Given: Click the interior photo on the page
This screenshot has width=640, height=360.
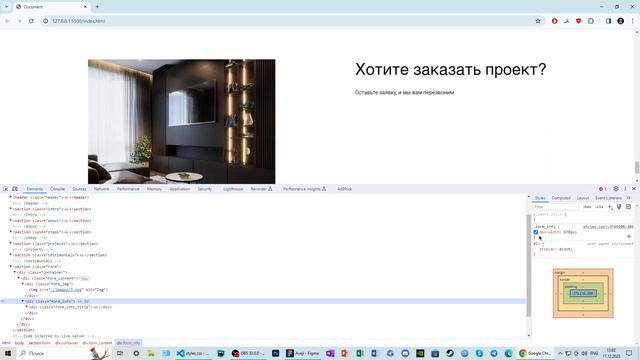Looking at the screenshot, I should point(182,122).
